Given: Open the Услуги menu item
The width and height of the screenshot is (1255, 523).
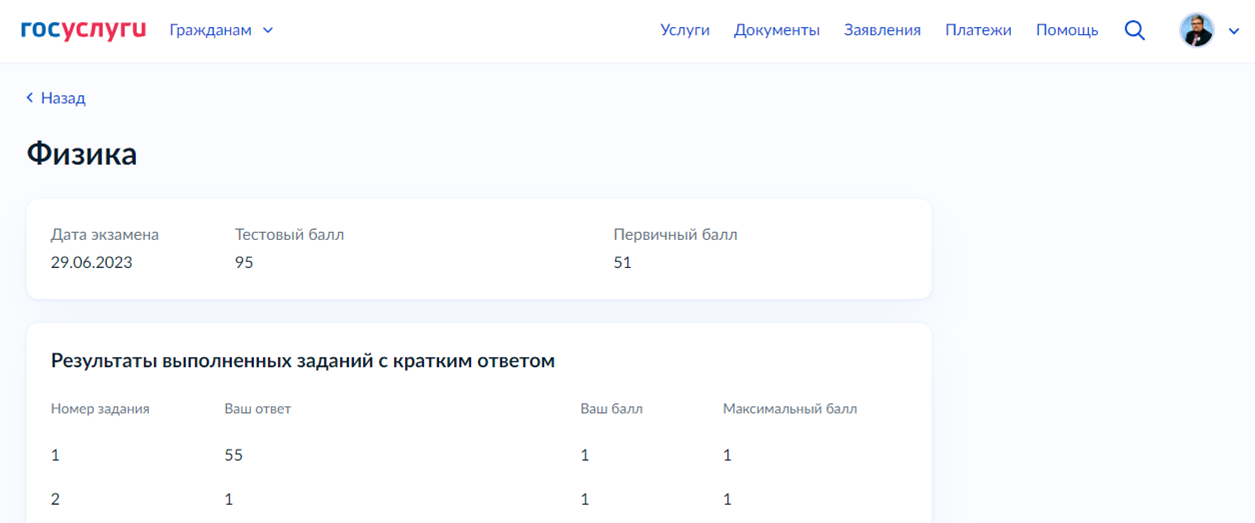Looking at the screenshot, I should pos(685,30).
